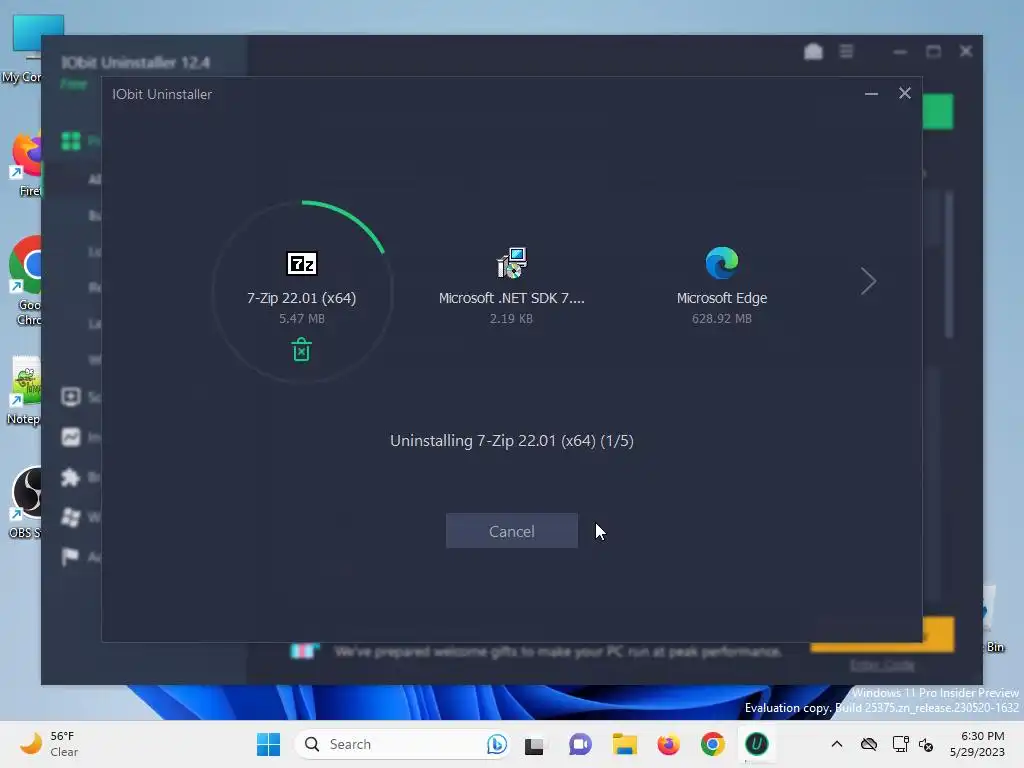Click IObit Uninstaller taskbar icon

(x=757, y=744)
